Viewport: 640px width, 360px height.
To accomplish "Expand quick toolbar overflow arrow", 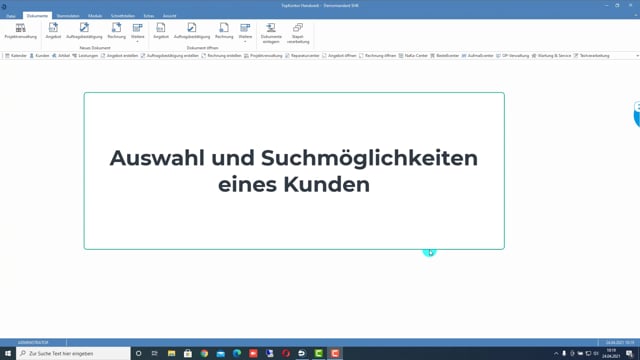I will (x=637, y=56).
